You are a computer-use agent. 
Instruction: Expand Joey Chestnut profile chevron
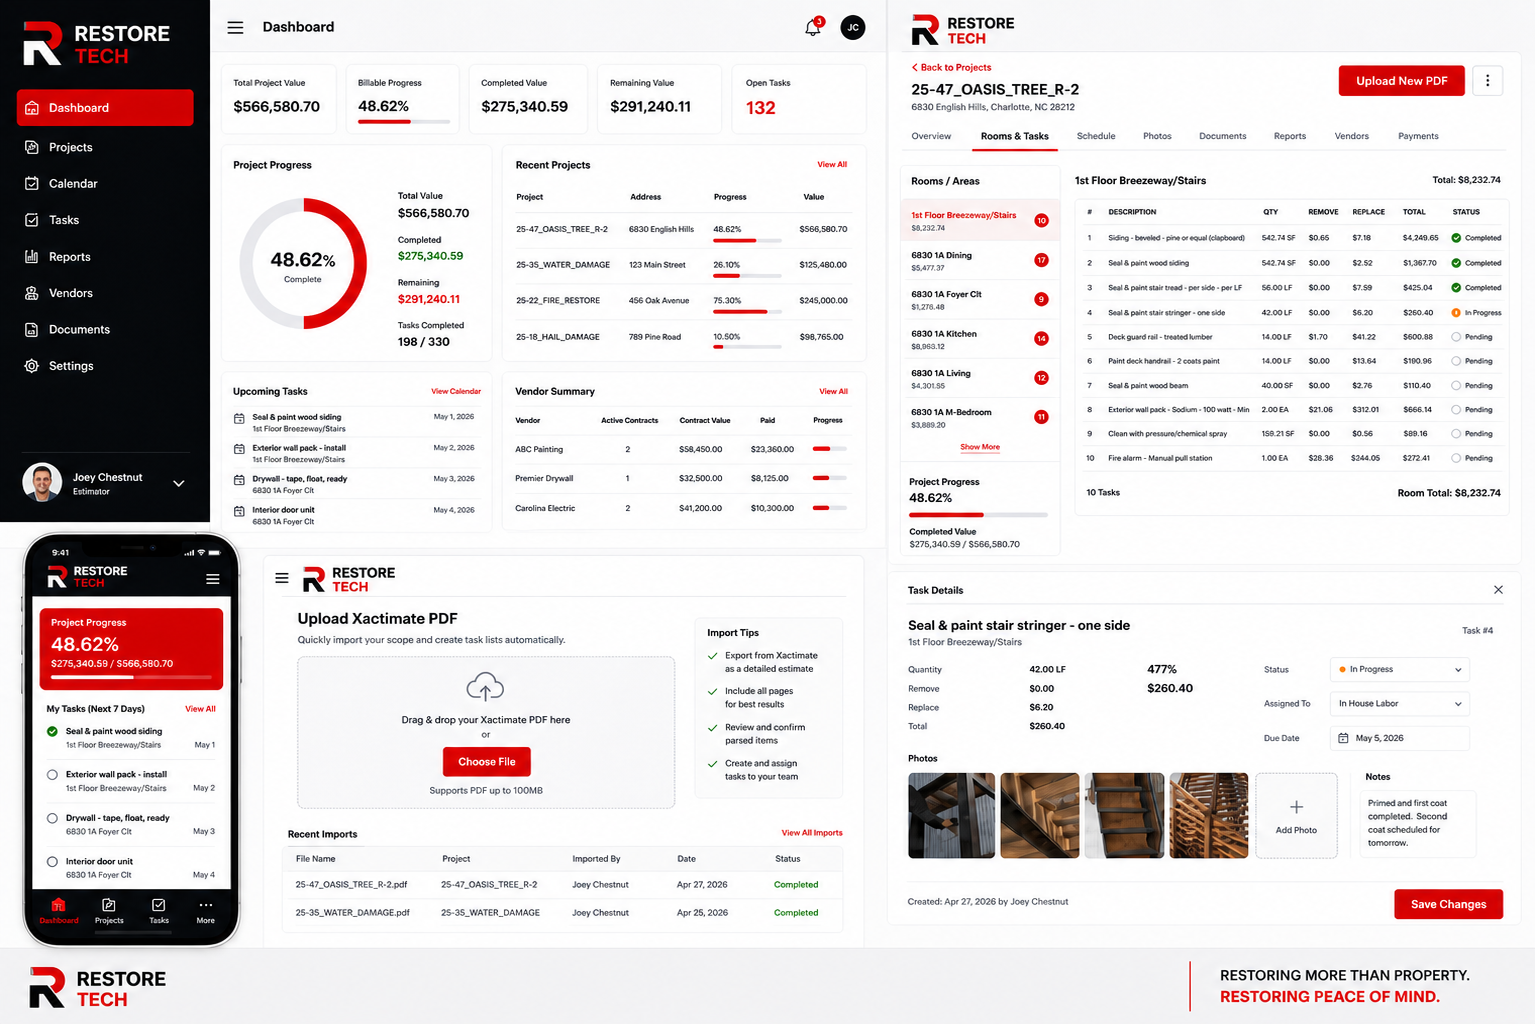point(179,484)
